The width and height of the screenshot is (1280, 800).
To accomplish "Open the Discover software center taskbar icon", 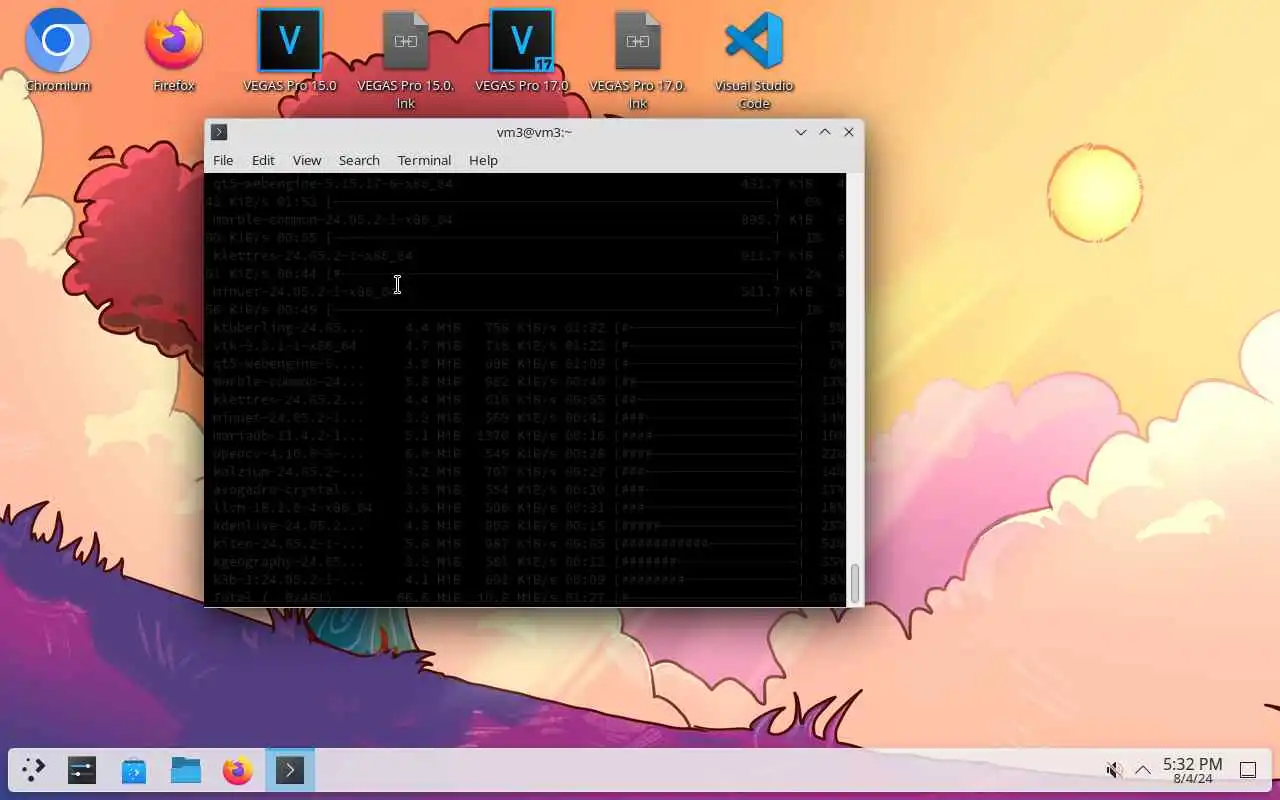I will [134, 770].
